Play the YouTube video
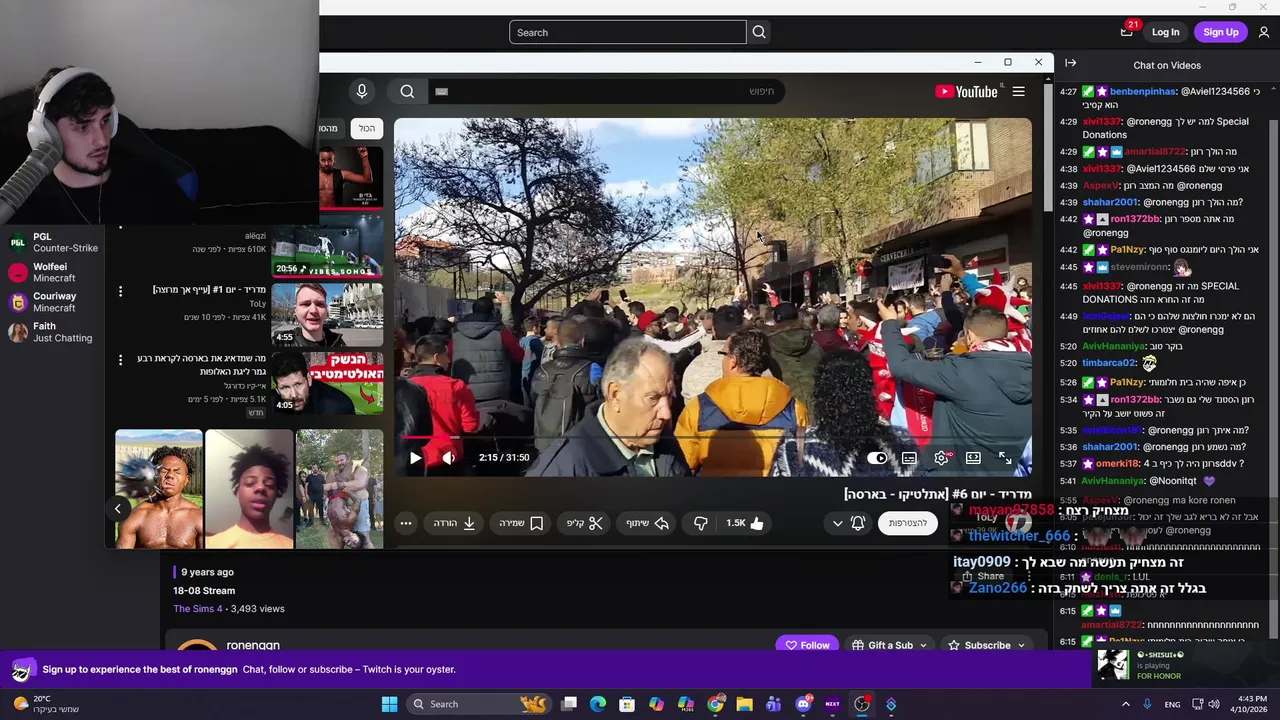The image size is (1280, 720). coord(415,458)
